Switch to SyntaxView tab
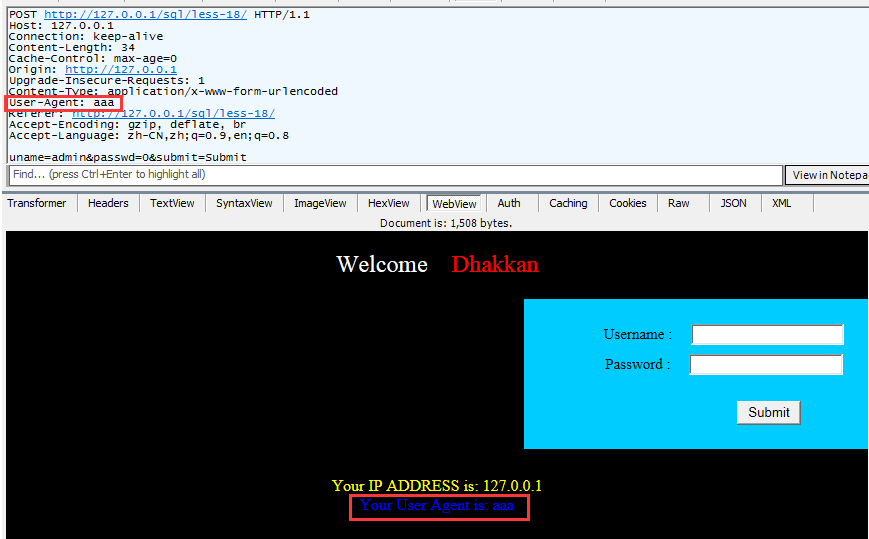This screenshot has width=869, height=539. click(244, 203)
